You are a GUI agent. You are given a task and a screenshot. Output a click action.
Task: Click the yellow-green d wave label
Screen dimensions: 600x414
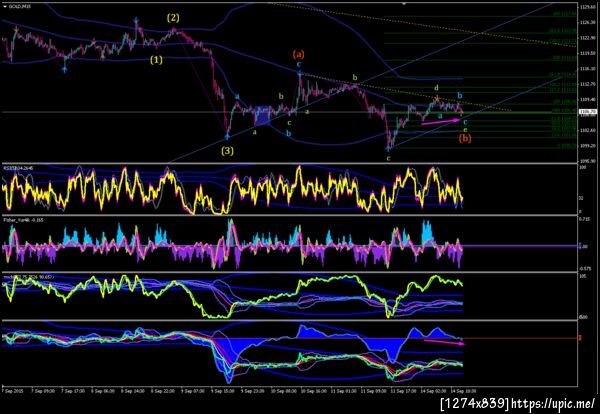coord(436,88)
